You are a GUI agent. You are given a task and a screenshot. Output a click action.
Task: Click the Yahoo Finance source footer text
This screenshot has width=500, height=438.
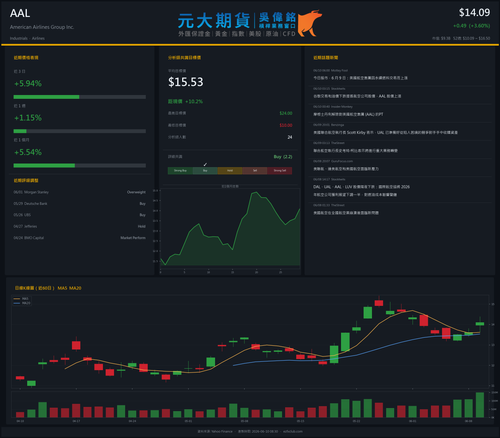click(215, 431)
